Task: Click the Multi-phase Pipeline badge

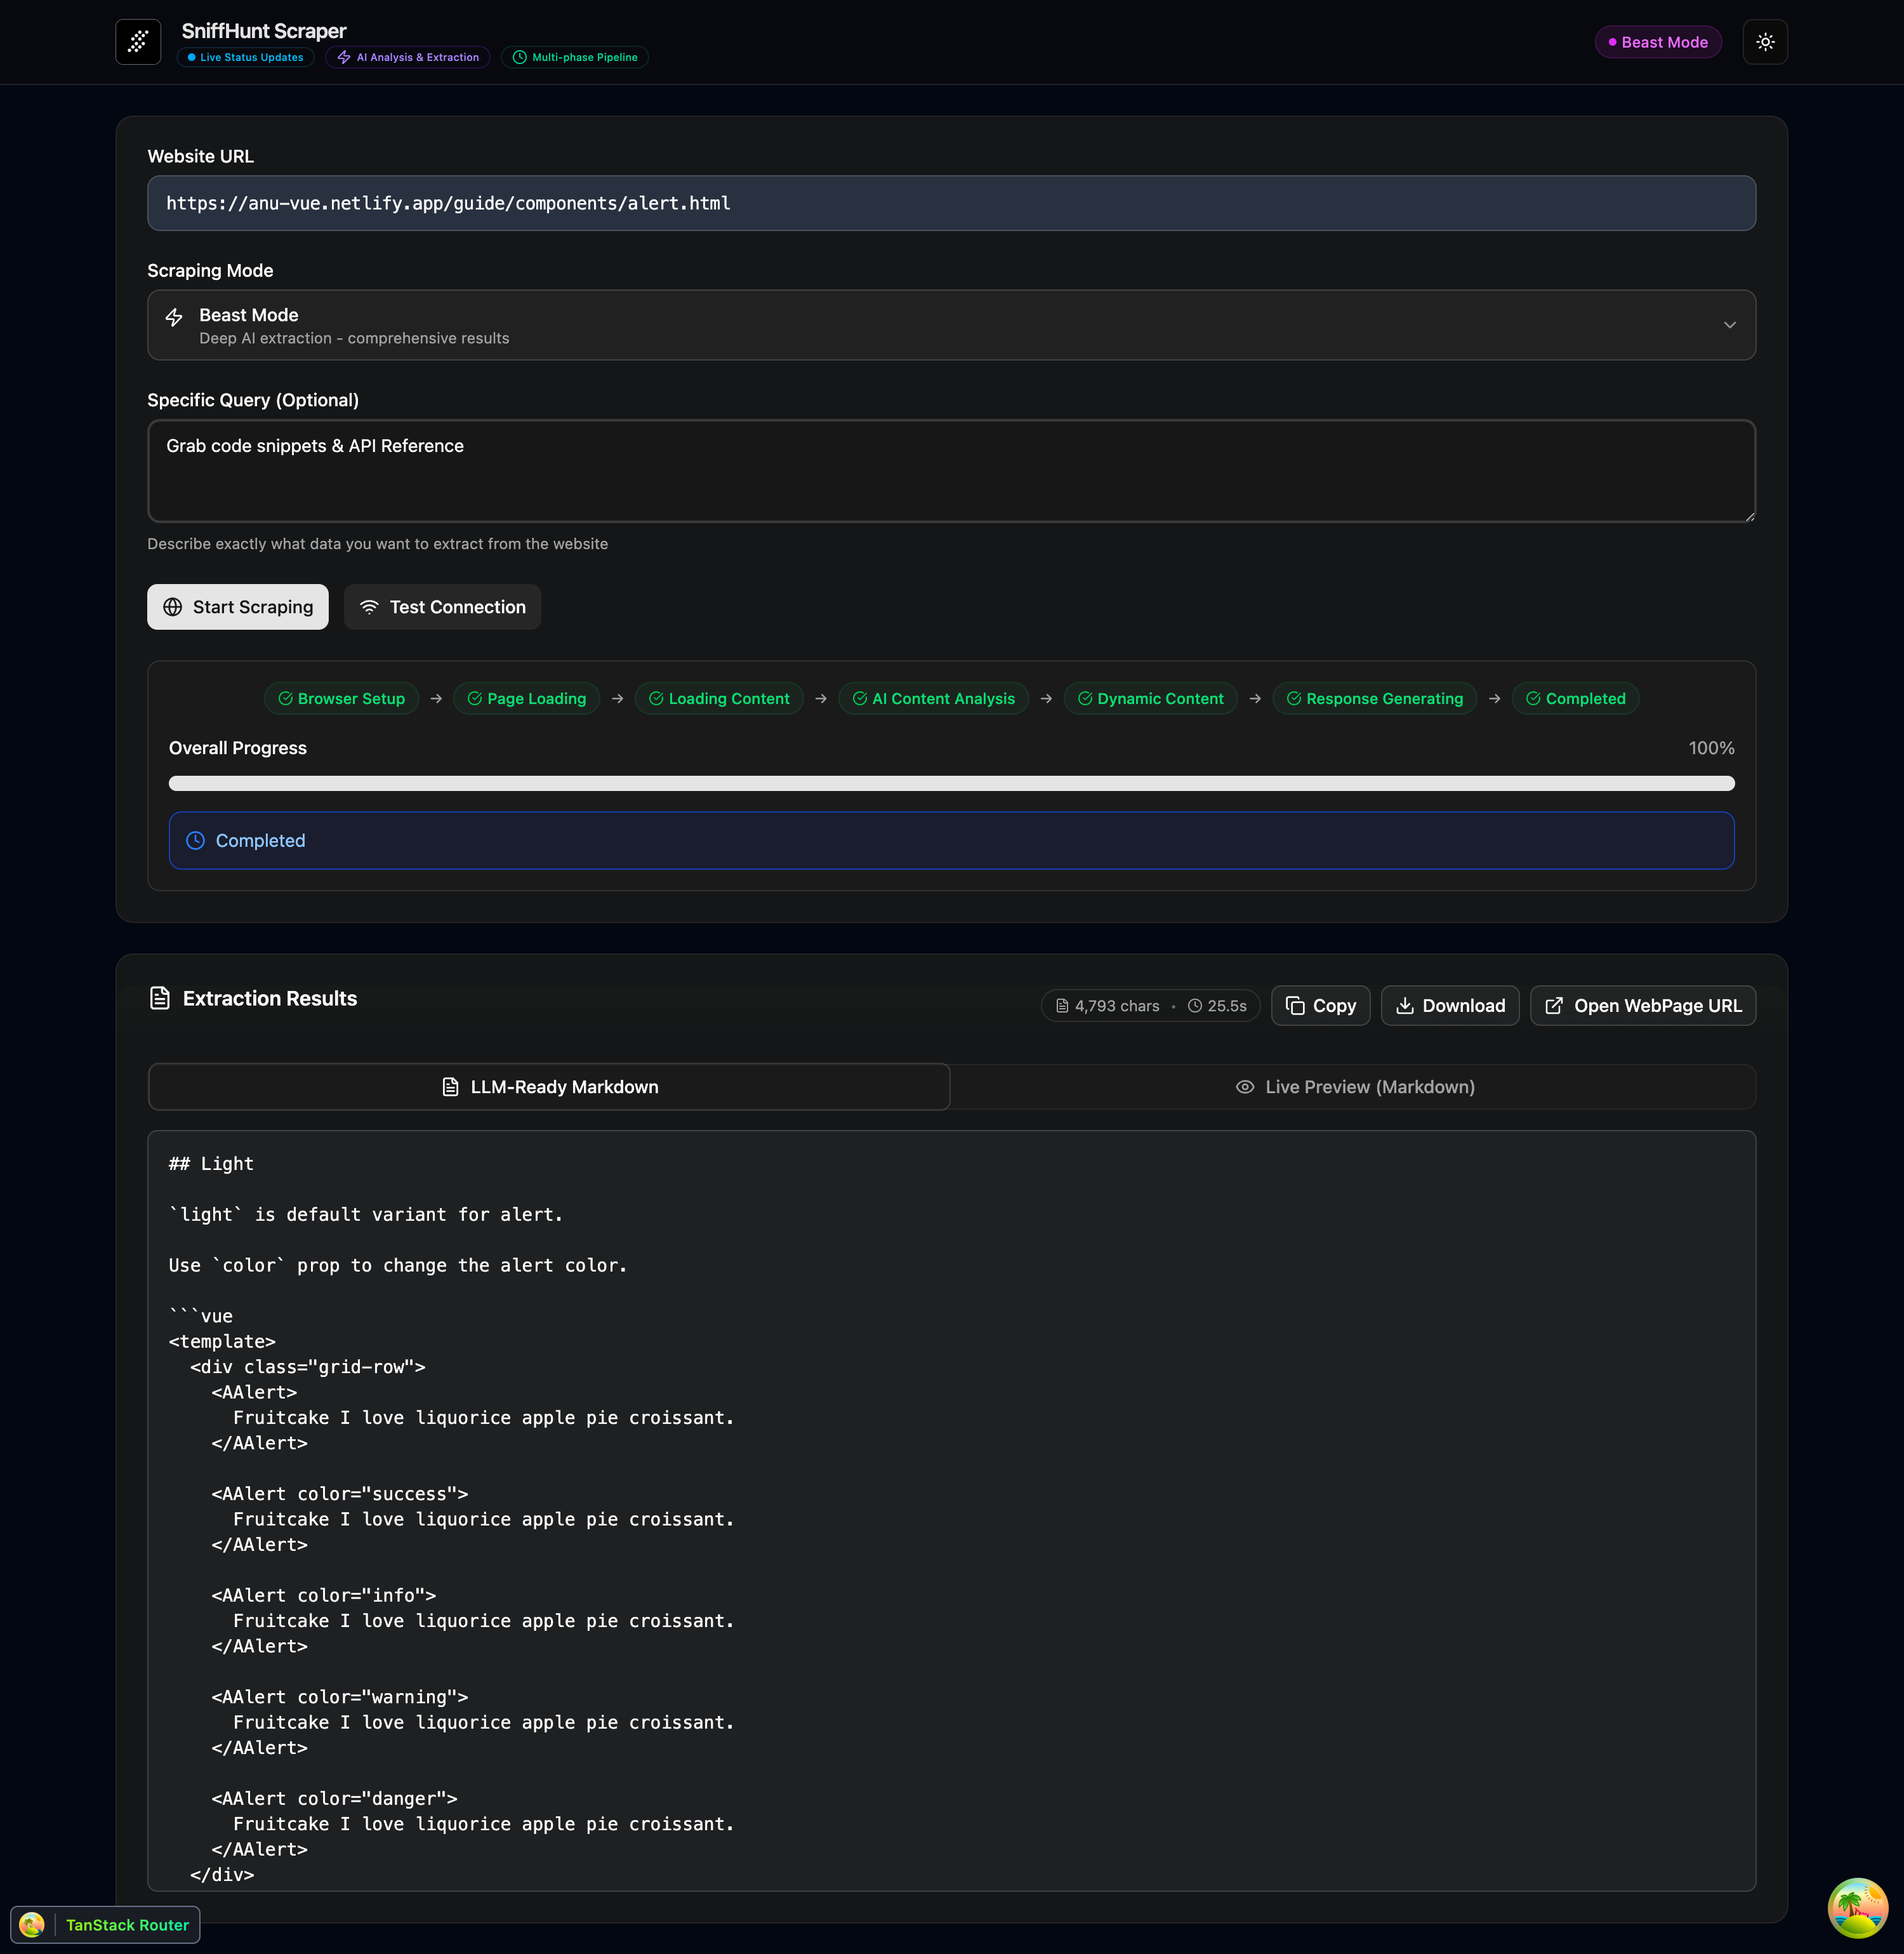Action: tap(575, 57)
